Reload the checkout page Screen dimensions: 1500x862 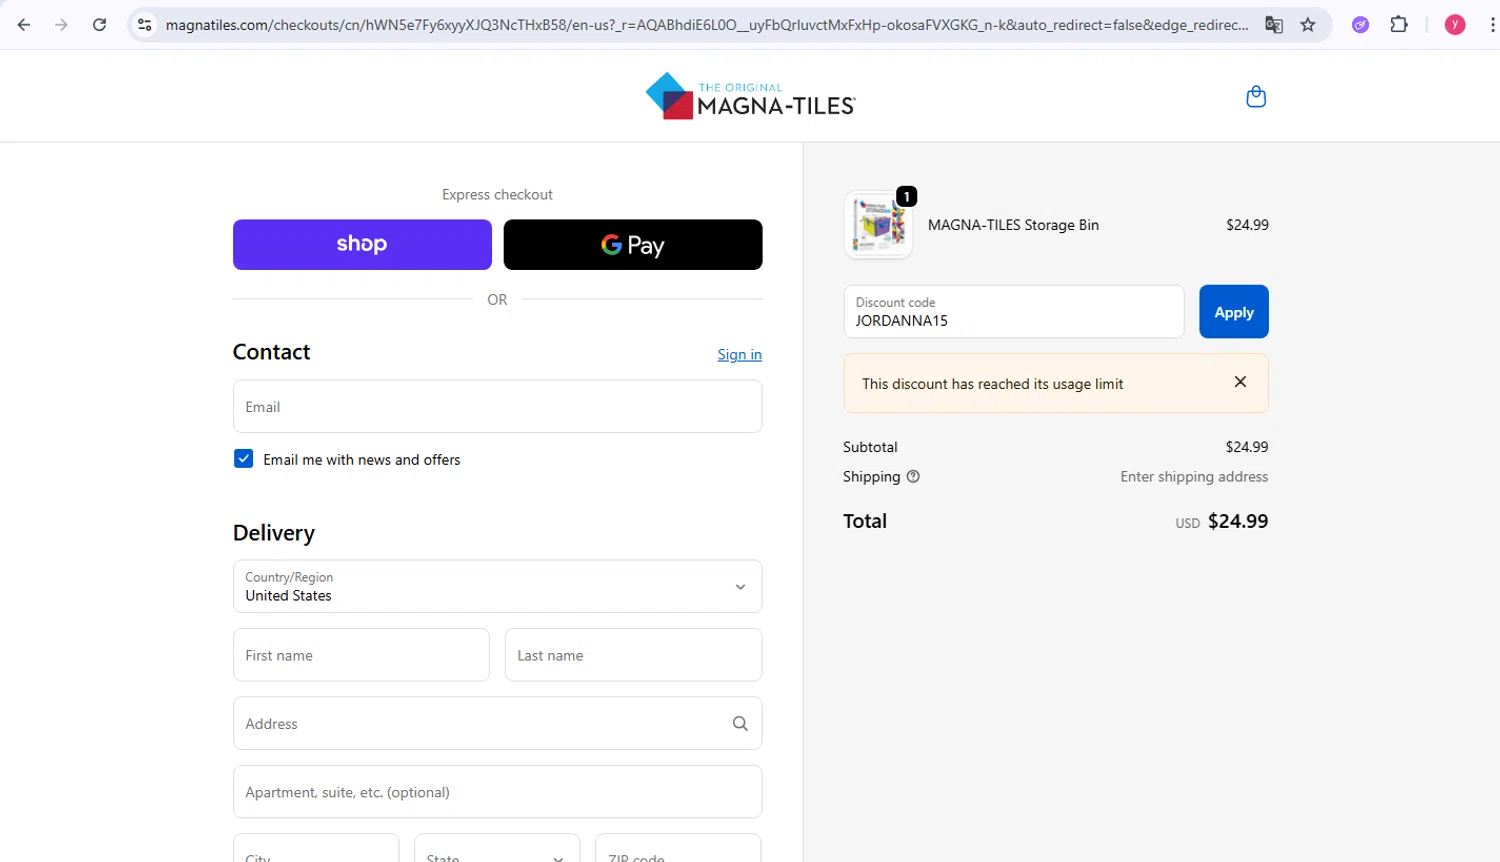pos(99,25)
